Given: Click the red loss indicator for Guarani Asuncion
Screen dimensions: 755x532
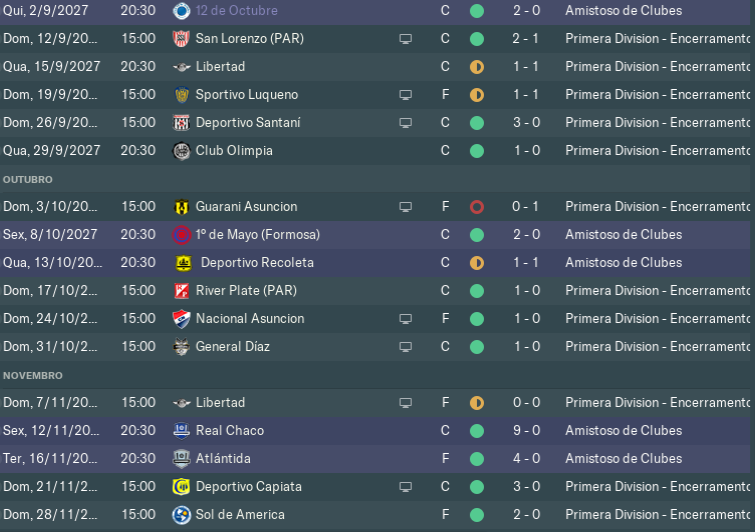Looking at the screenshot, I should click(x=477, y=207).
